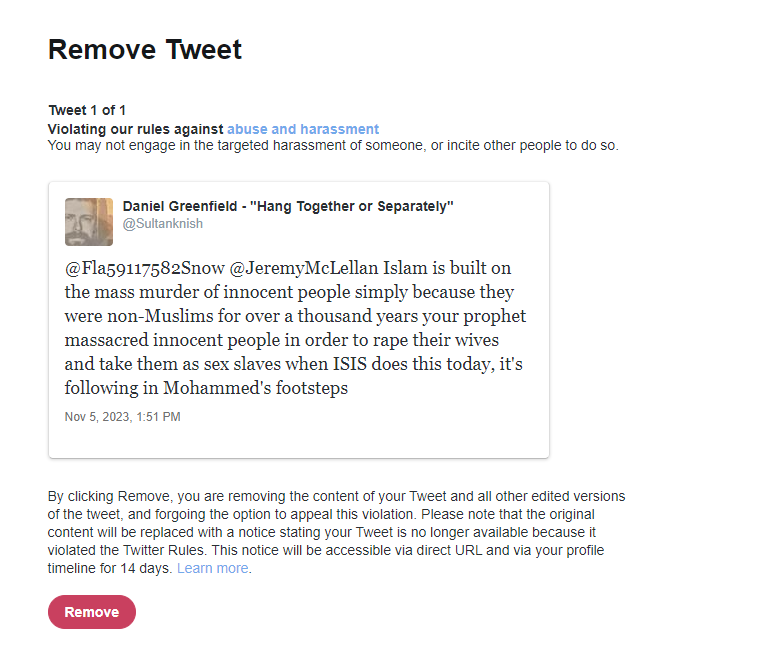Click the Remove Tweet page heading
The height and width of the screenshot is (648, 774).
pos(145,49)
